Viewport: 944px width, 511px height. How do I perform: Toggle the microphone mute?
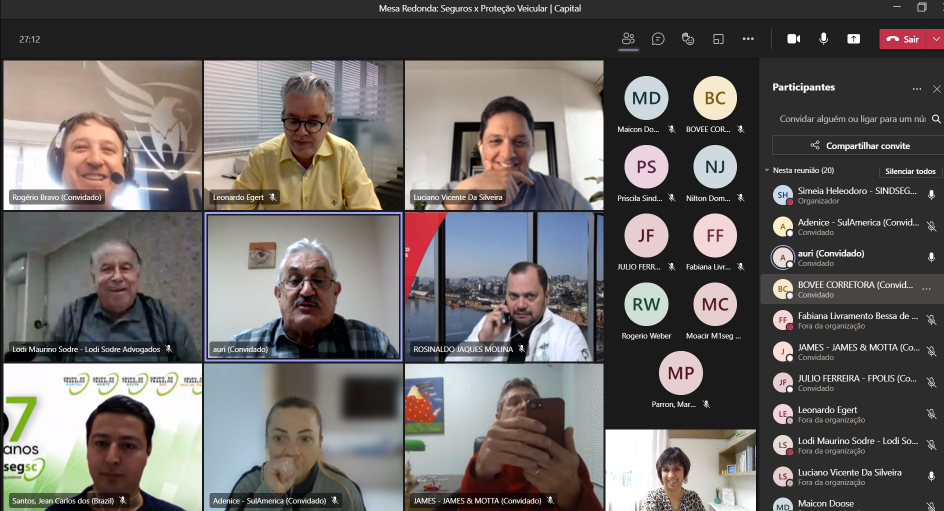coord(824,39)
